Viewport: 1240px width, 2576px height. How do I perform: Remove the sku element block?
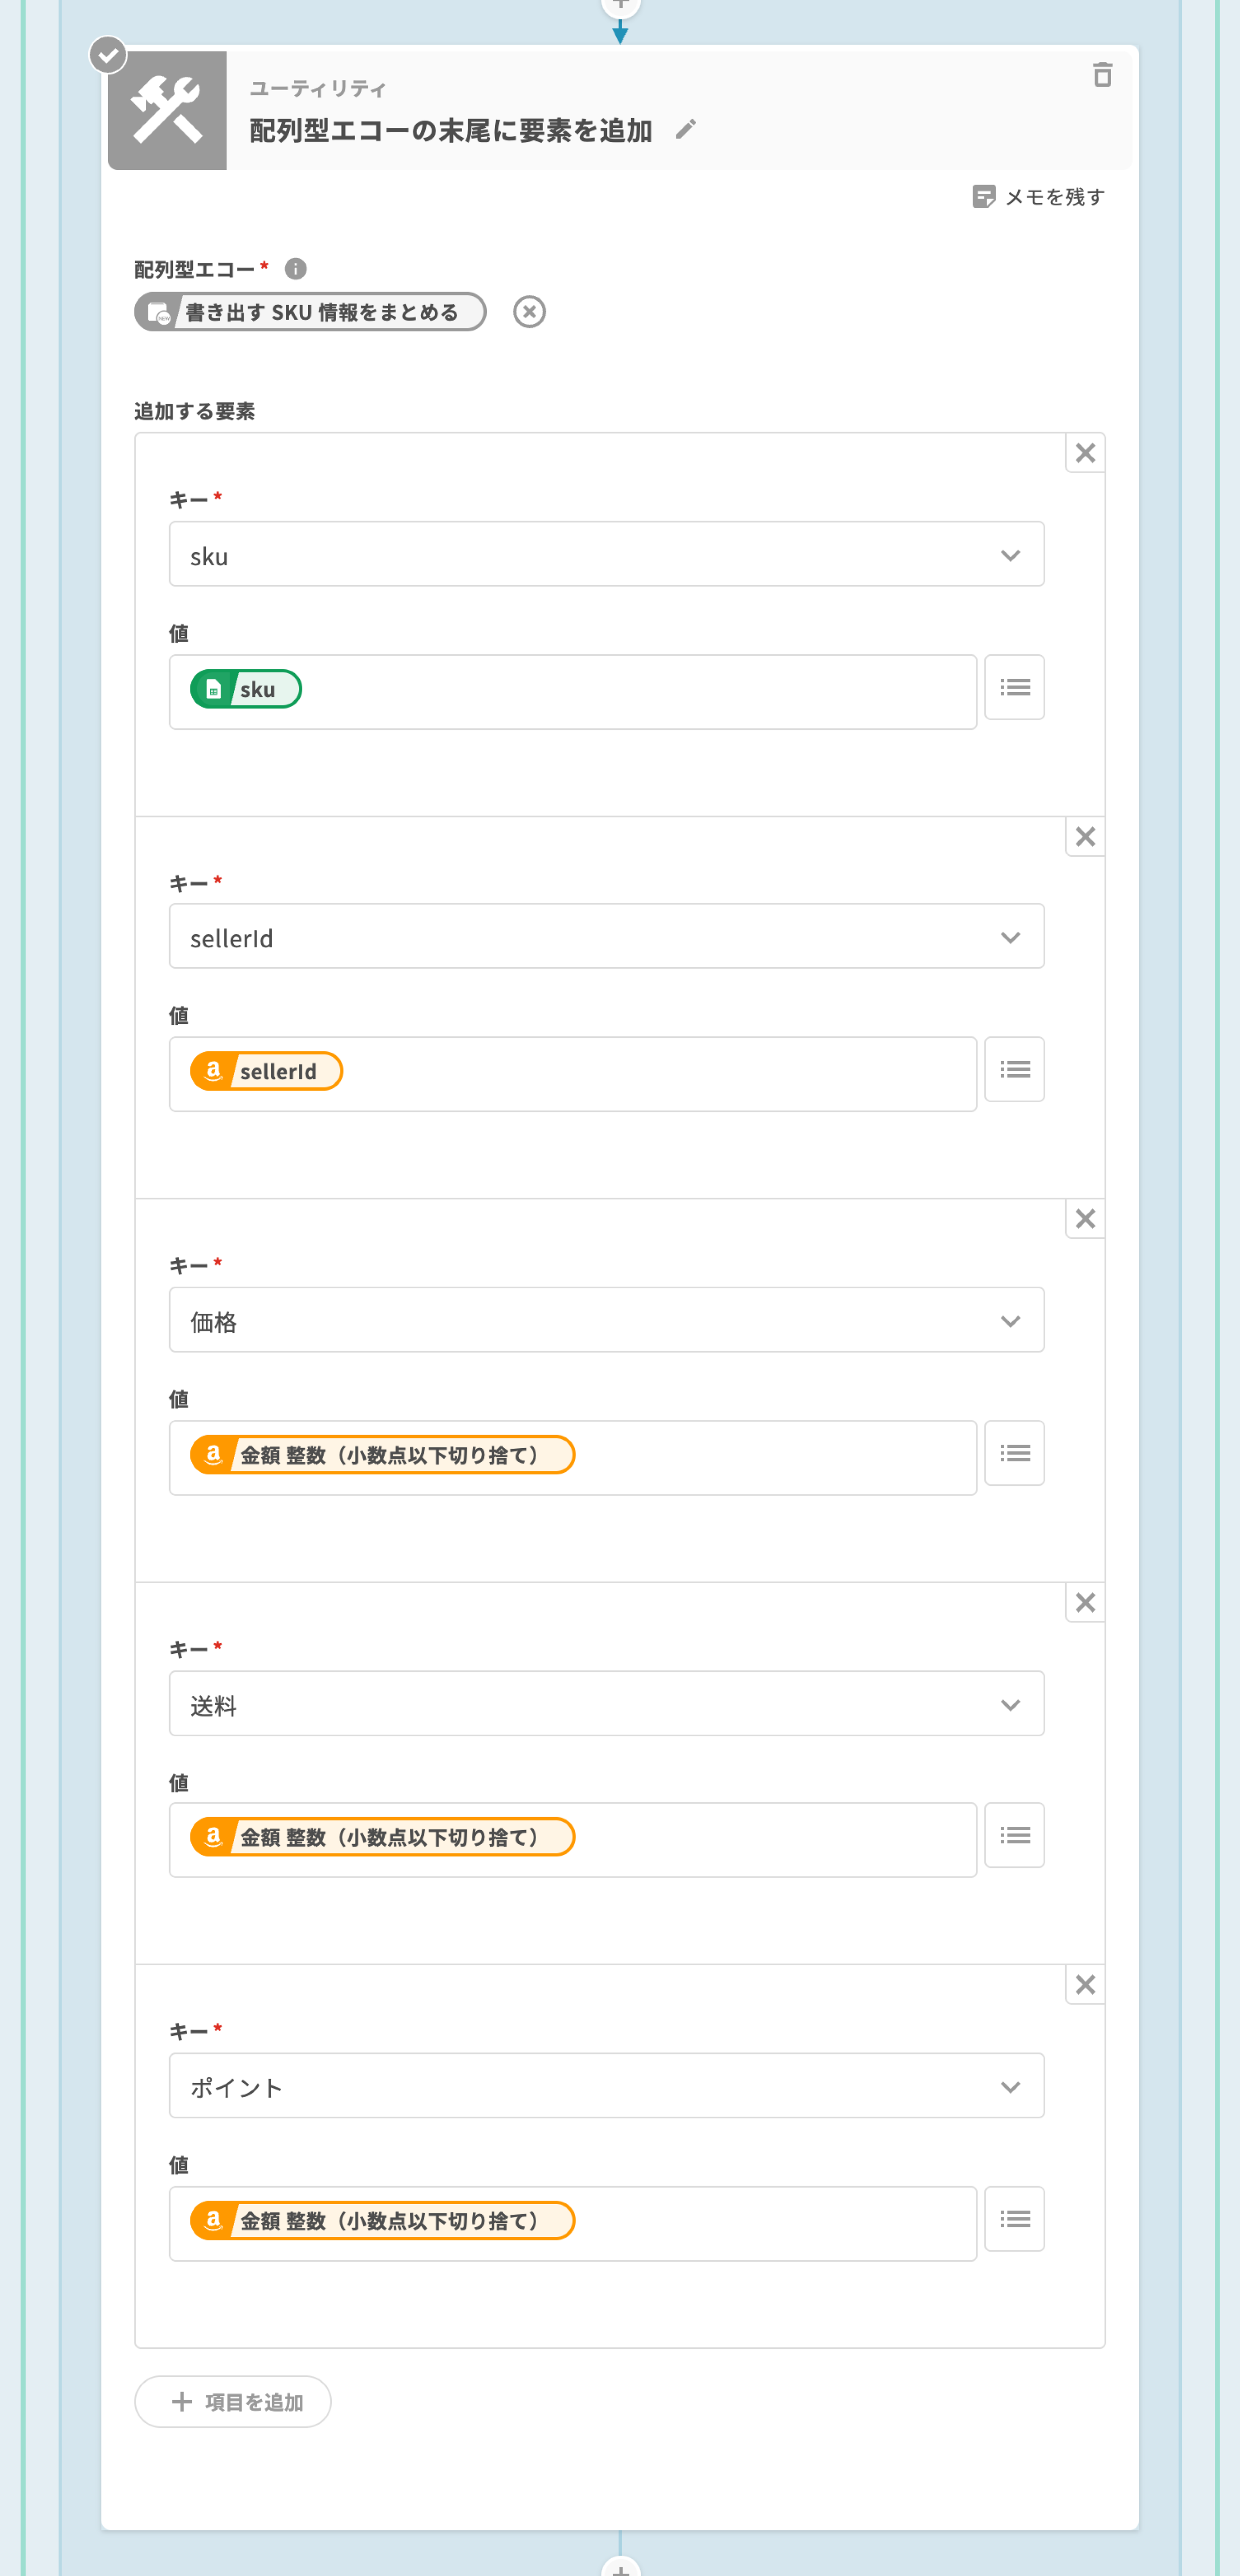pos(1085,454)
